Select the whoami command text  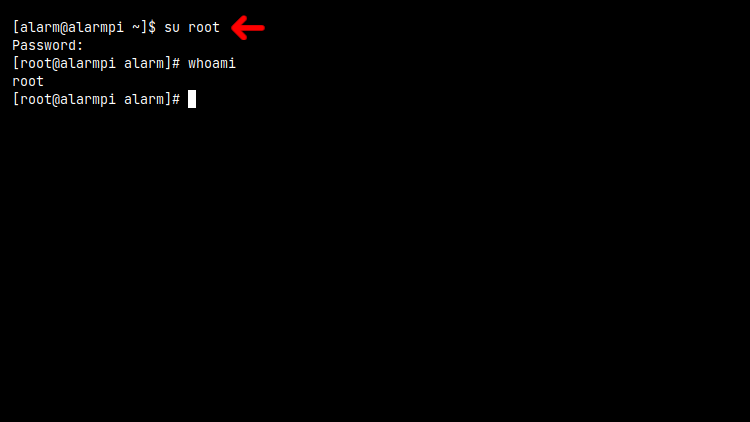click(212, 63)
